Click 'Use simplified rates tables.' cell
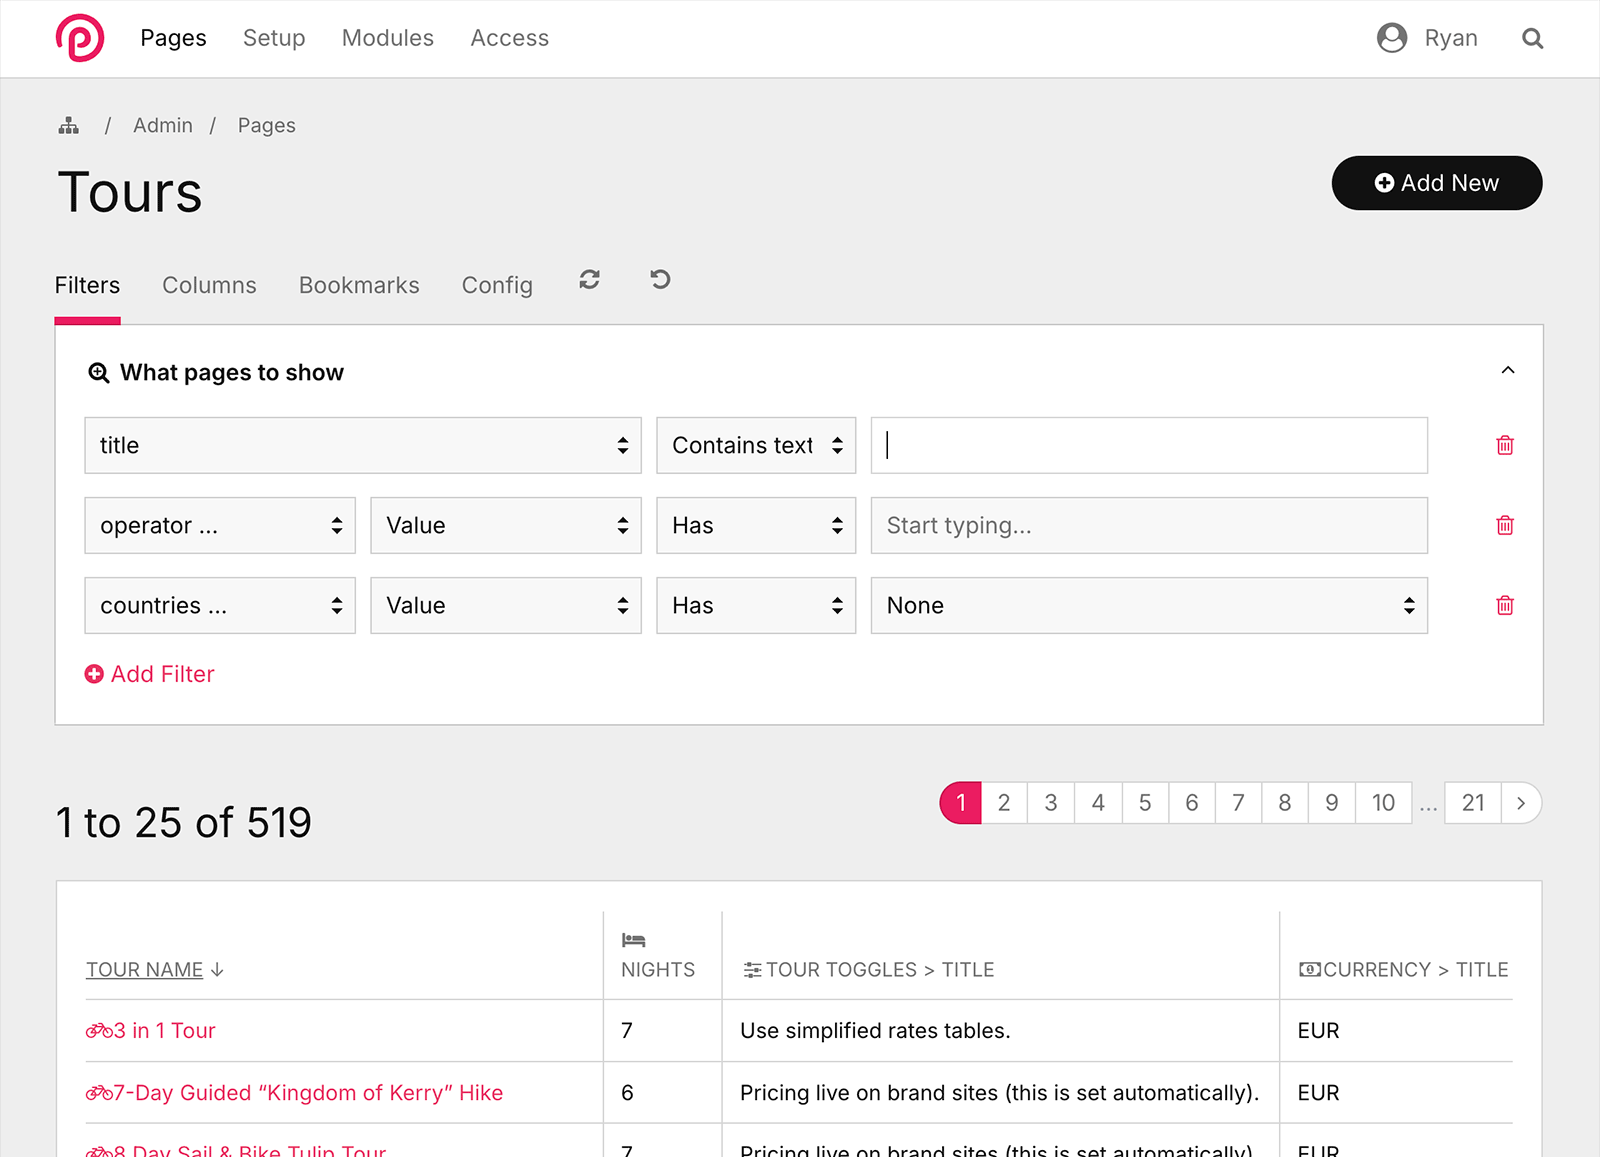This screenshot has width=1600, height=1157. coord(875,1030)
